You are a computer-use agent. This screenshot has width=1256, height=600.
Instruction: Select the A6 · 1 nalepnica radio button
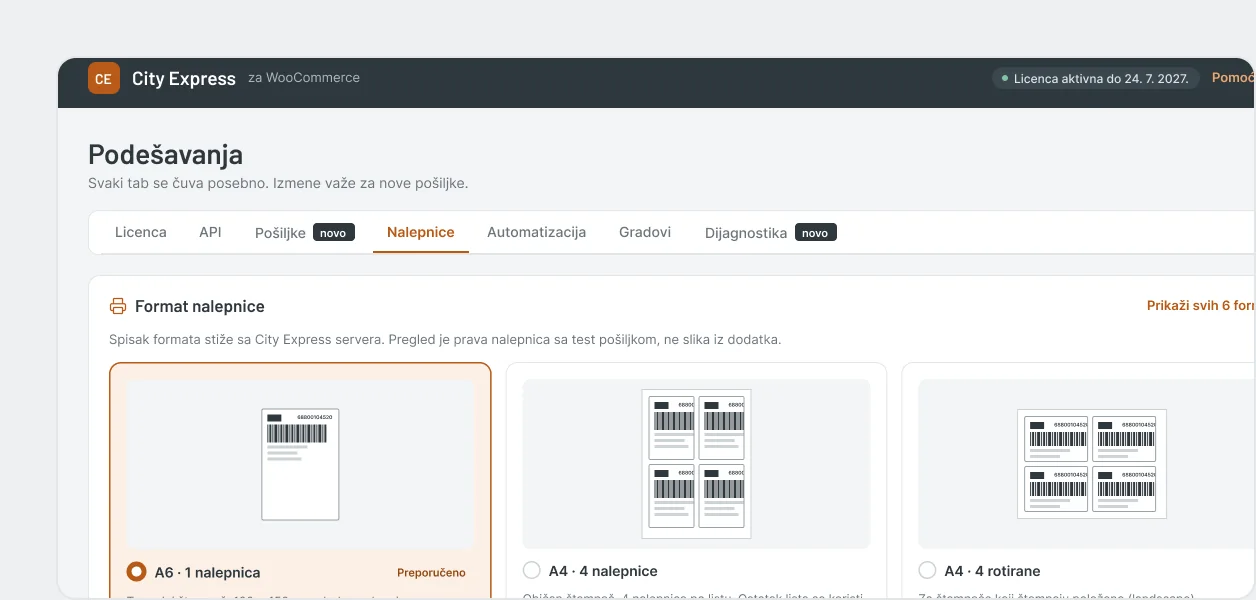coord(137,572)
